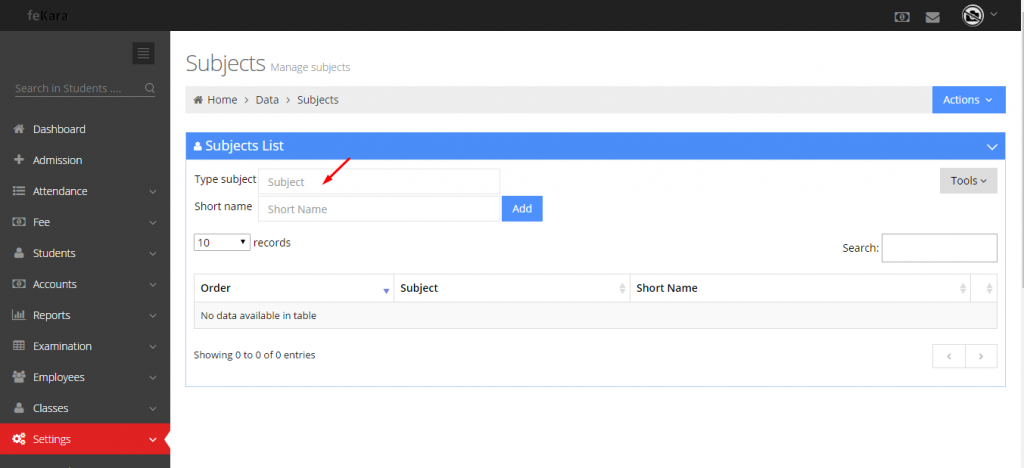
Task: Expand the Employees menu chevron
Action: coord(153,378)
